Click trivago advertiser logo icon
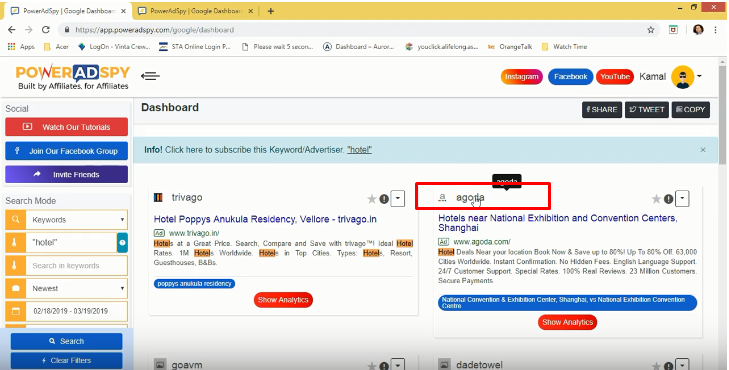The image size is (729, 370). 159,198
